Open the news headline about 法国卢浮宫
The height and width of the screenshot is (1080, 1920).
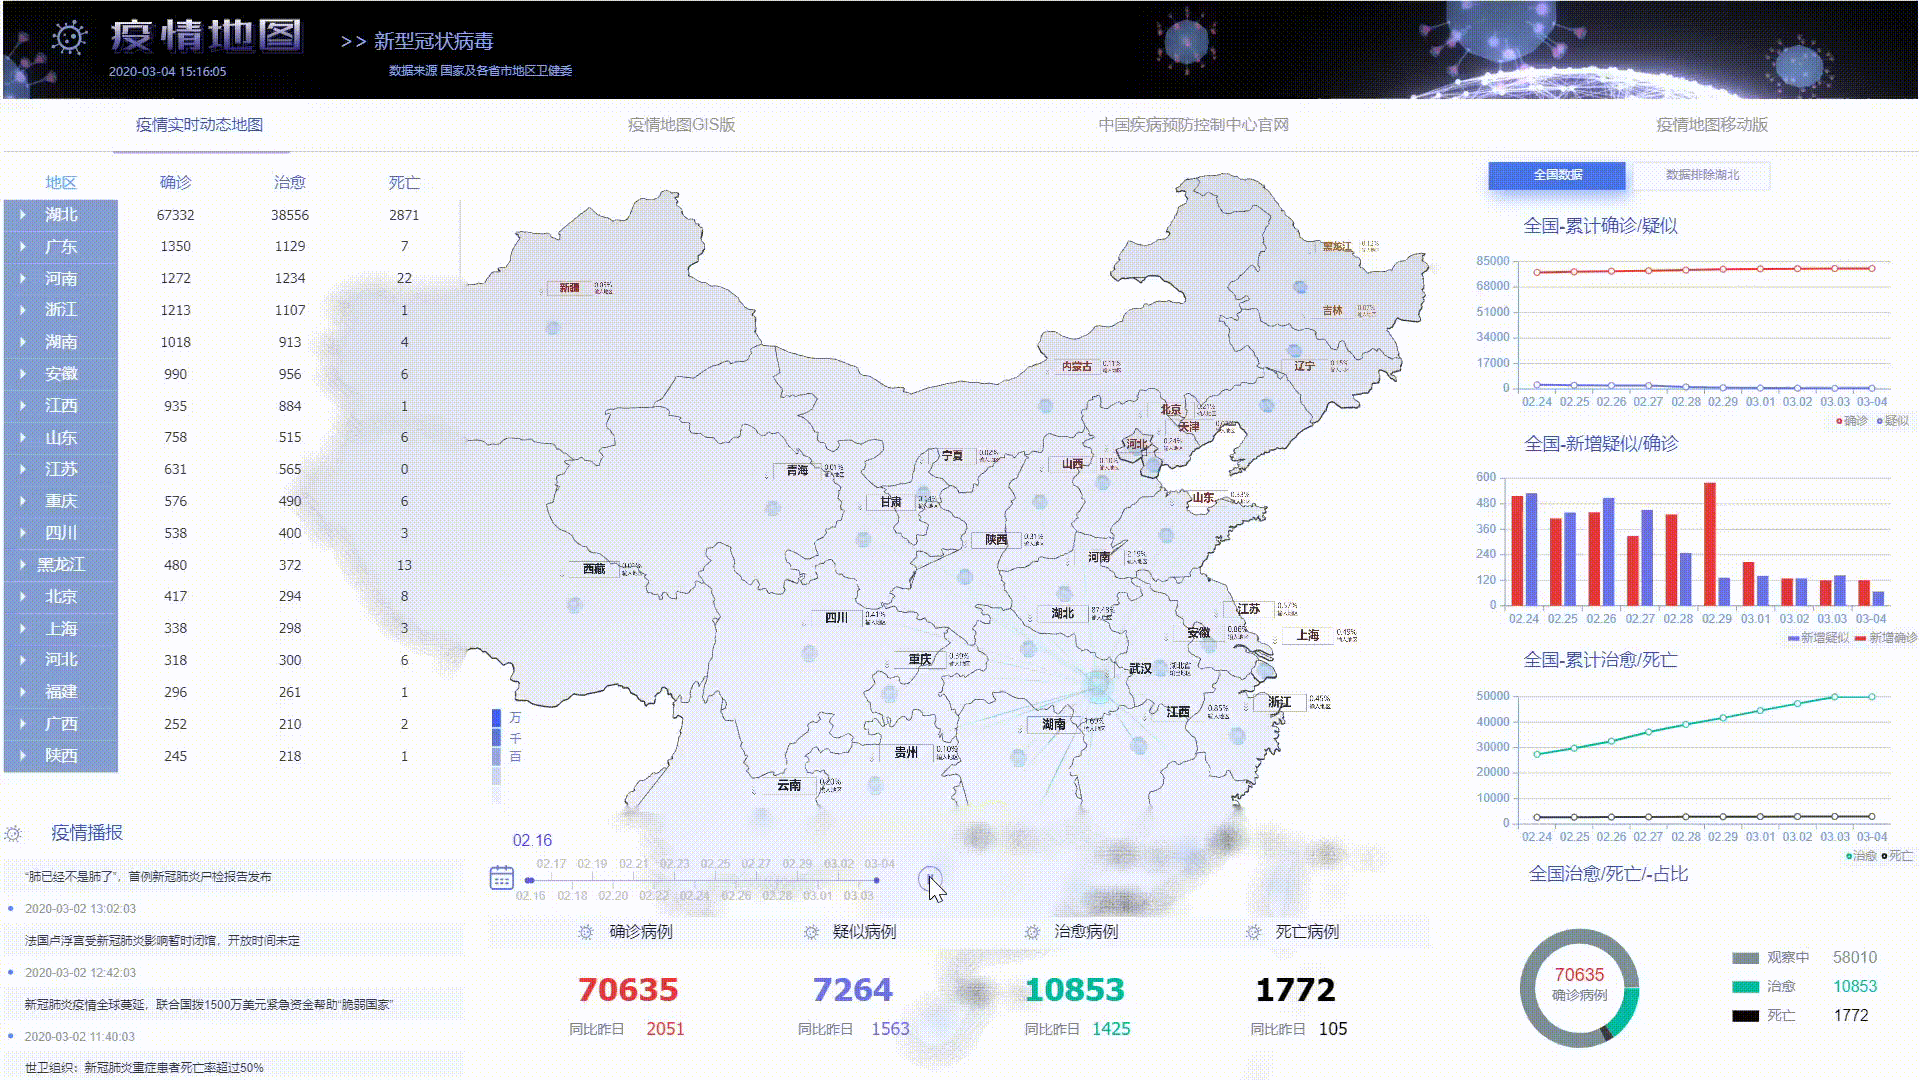(x=162, y=941)
